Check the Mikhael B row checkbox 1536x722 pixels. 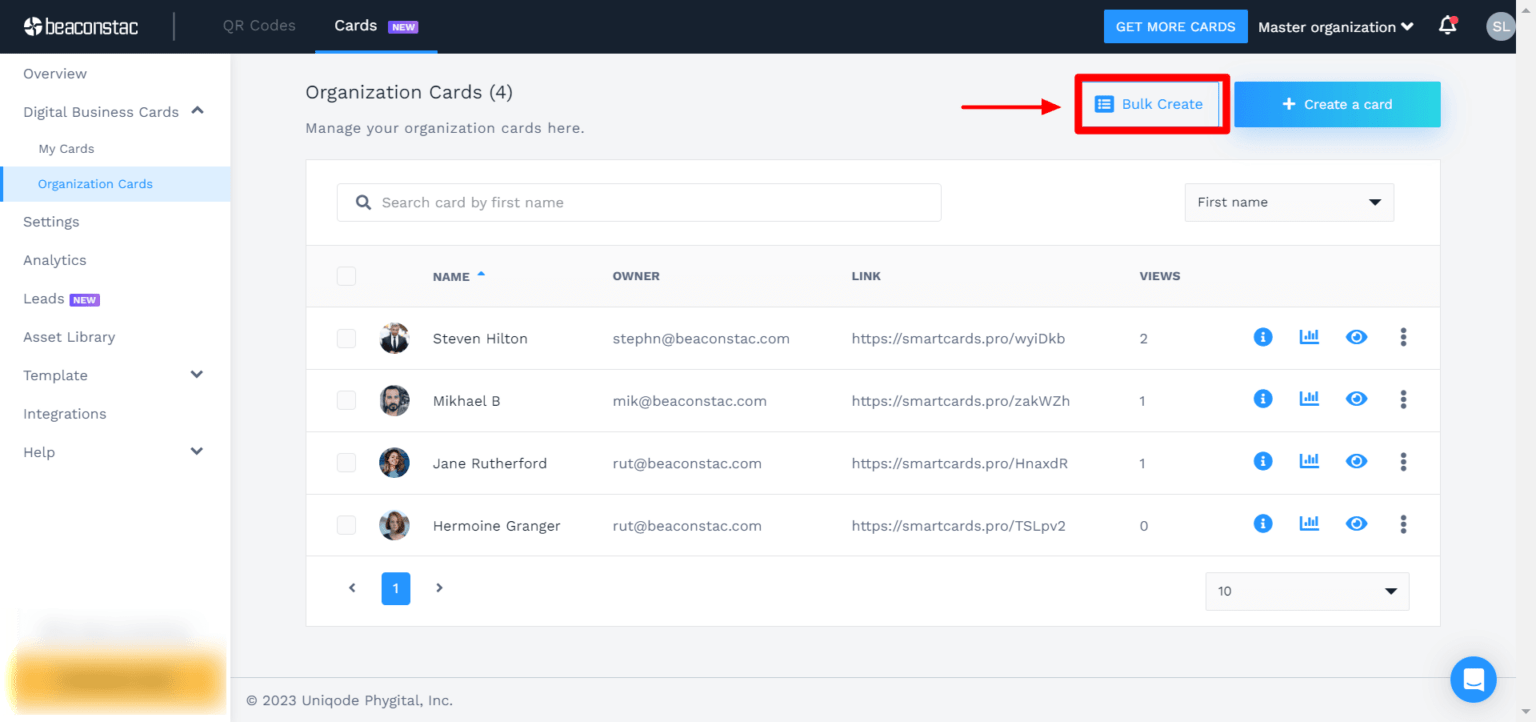pos(346,400)
